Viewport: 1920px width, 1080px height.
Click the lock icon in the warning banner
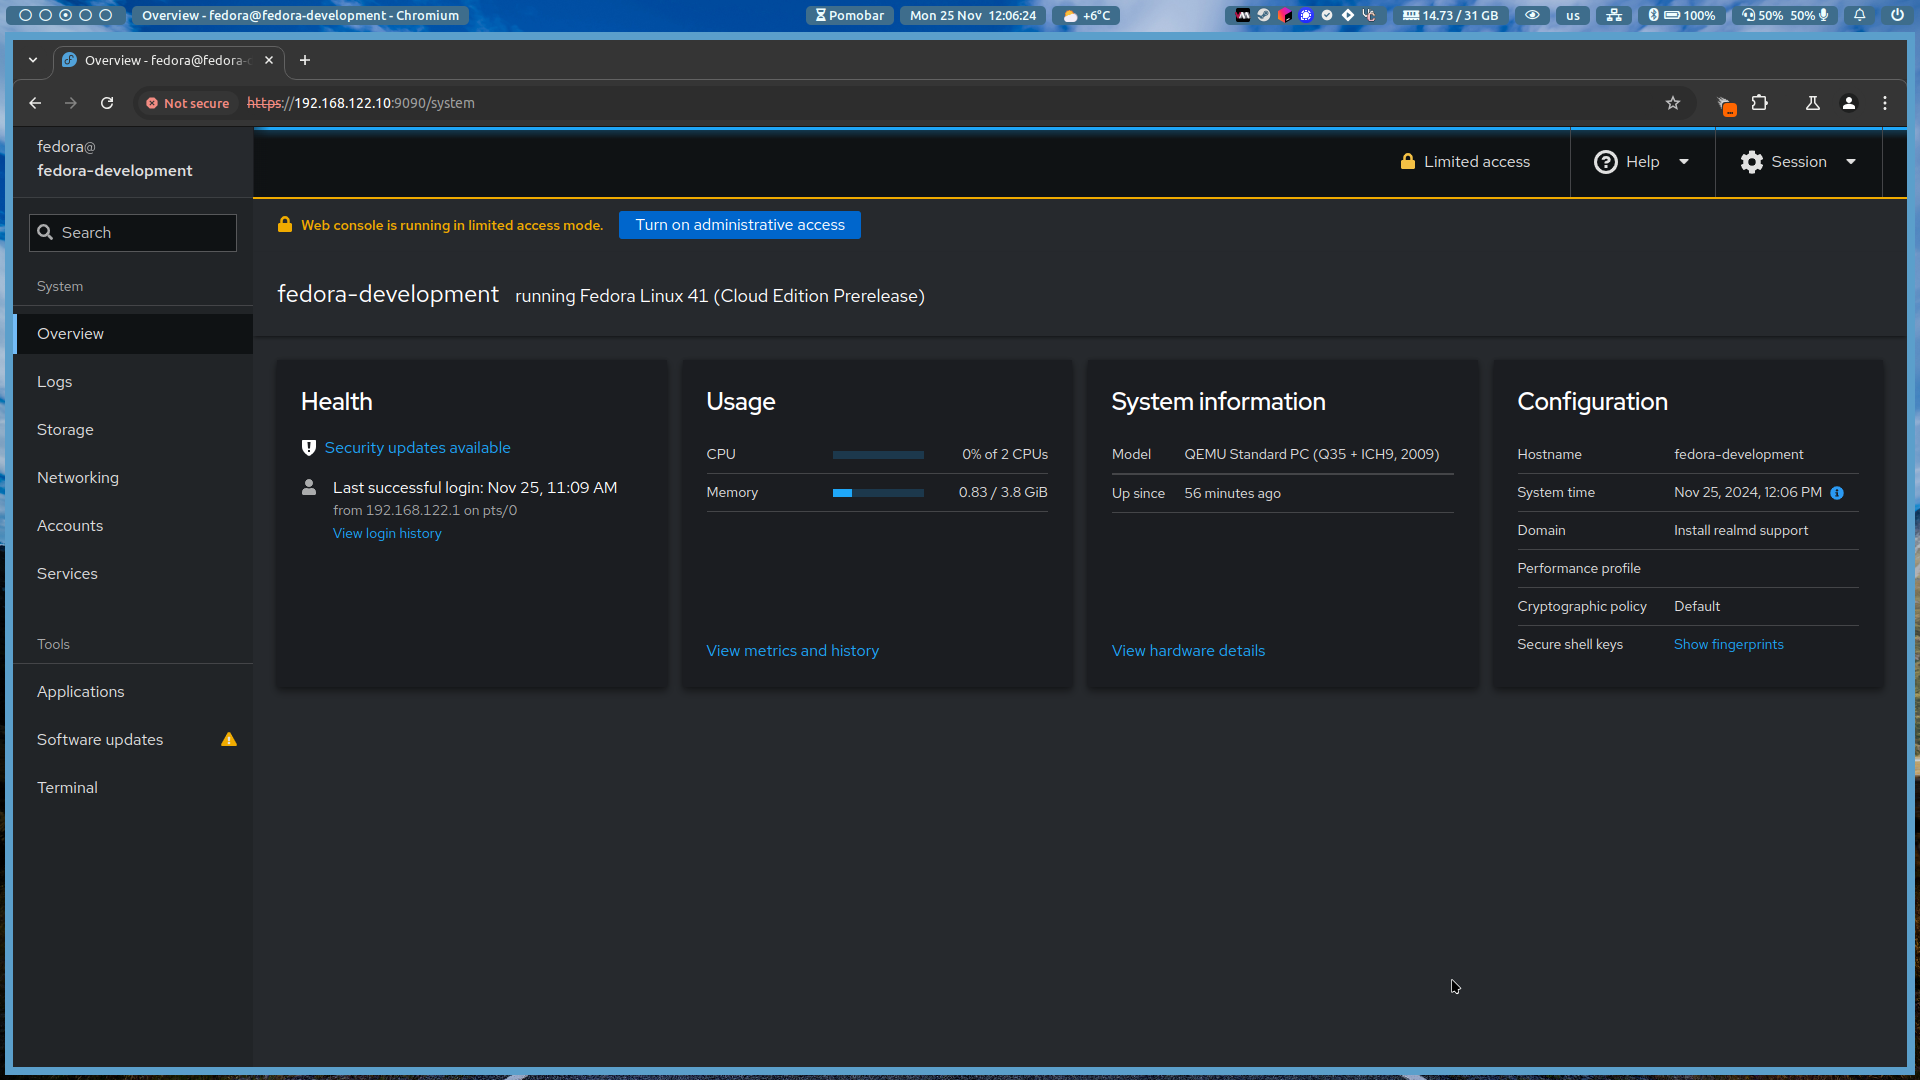(x=285, y=225)
